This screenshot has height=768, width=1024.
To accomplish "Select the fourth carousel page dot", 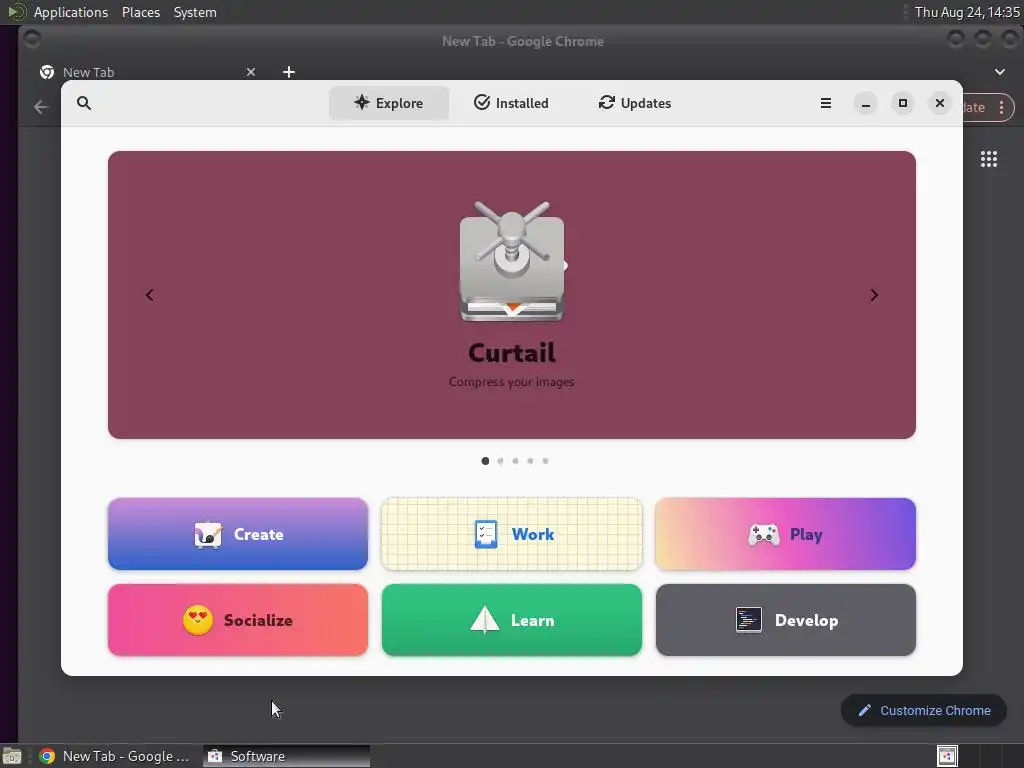I will pyautogui.click(x=530, y=461).
